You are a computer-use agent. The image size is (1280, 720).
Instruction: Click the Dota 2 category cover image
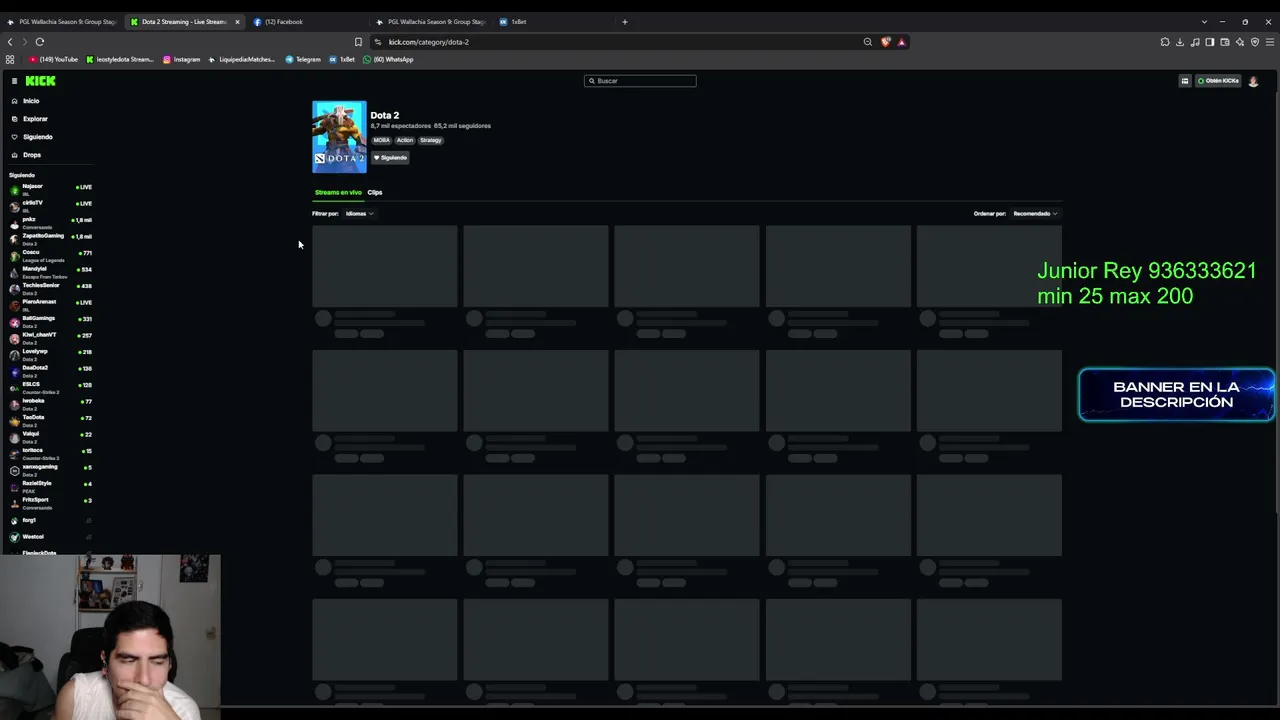(339, 137)
